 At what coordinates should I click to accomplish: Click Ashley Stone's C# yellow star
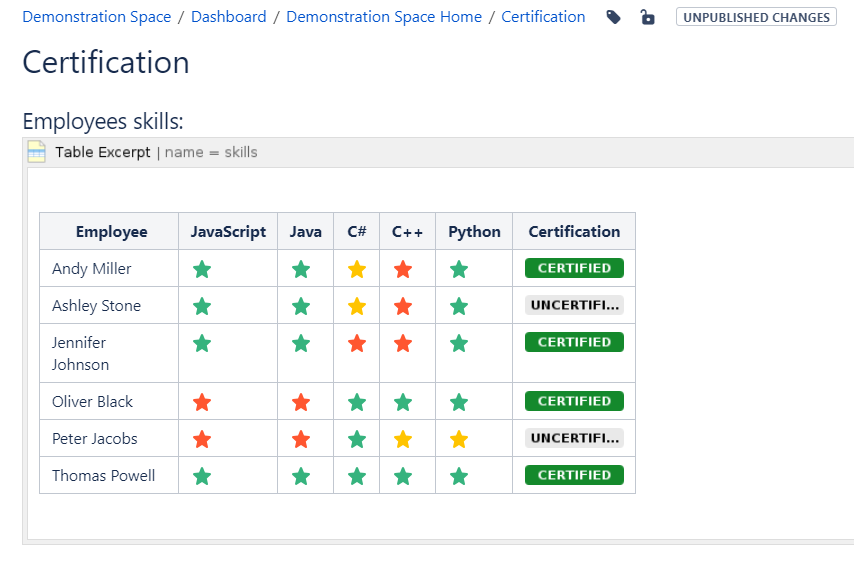coord(357,306)
